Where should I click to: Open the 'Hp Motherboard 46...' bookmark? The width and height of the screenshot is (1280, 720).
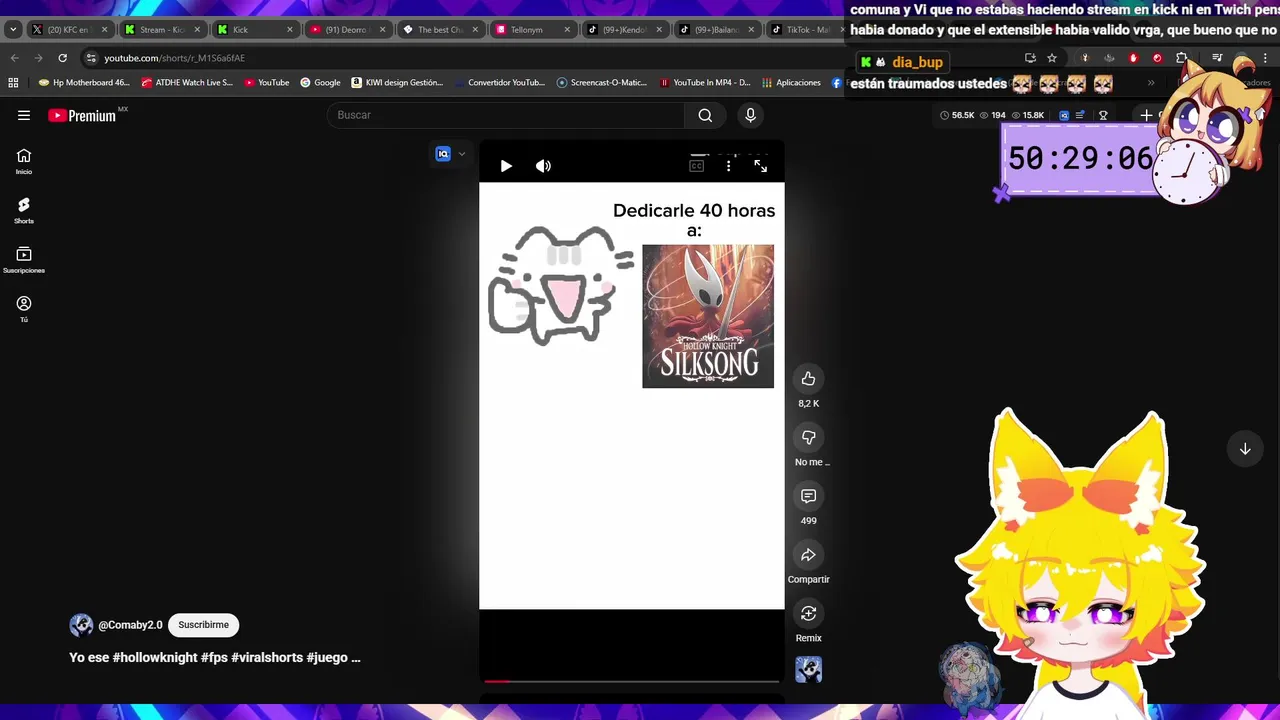(84, 83)
